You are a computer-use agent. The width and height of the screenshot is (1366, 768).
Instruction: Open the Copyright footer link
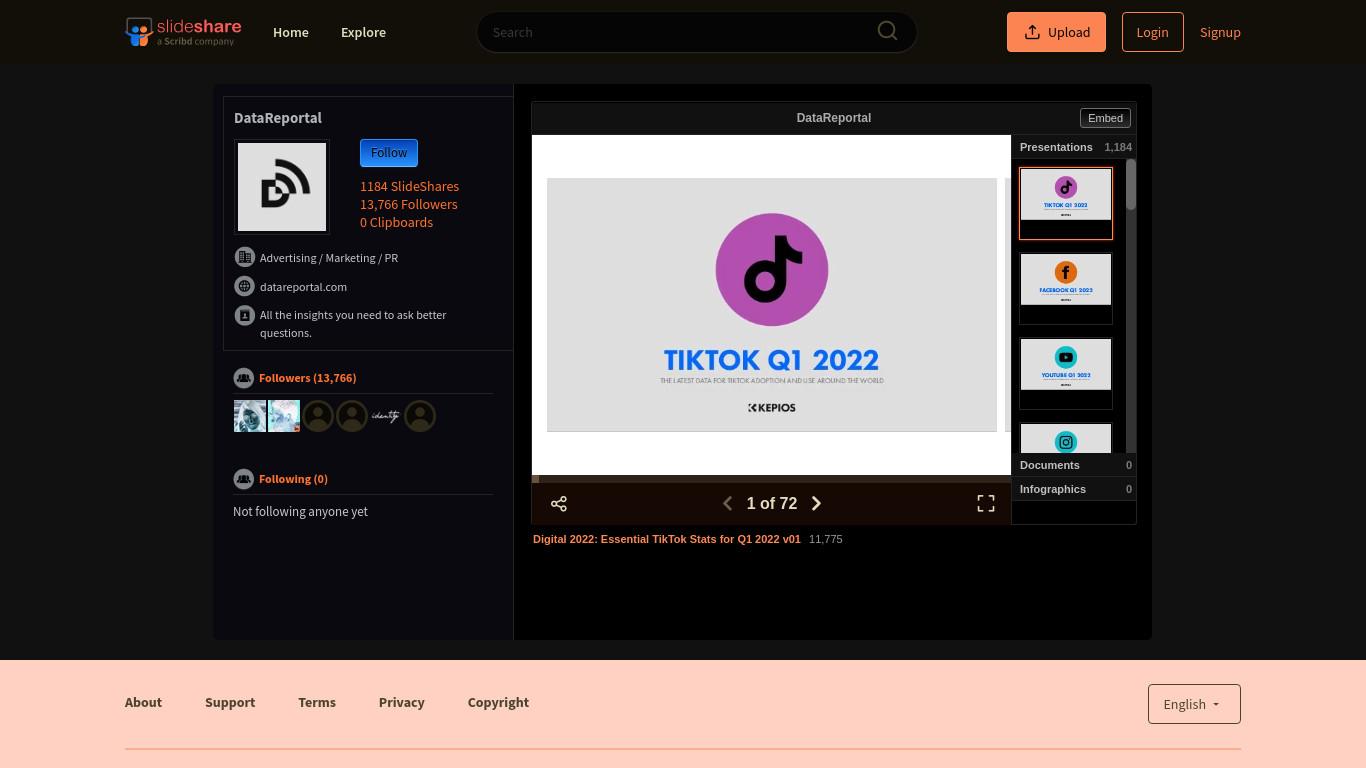point(498,702)
